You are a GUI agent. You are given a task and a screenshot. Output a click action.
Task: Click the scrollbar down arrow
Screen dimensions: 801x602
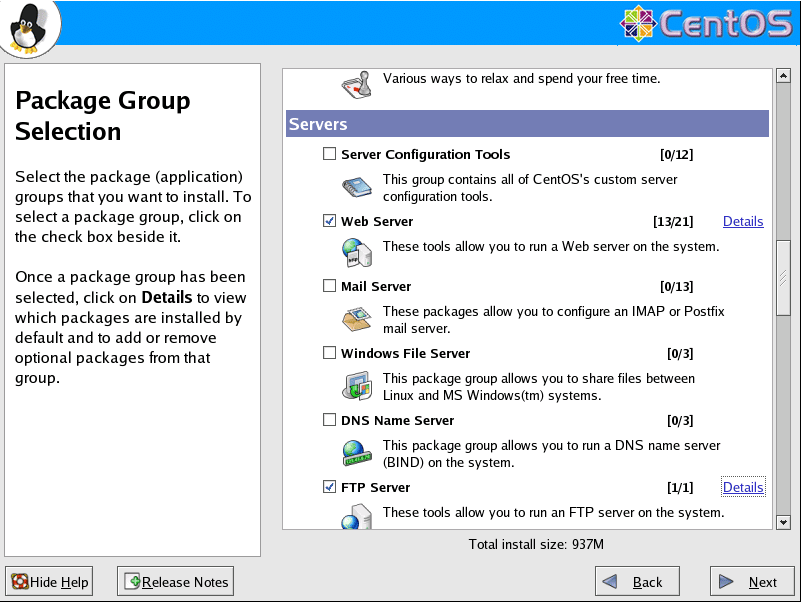pyautogui.click(x=783, y=522)
